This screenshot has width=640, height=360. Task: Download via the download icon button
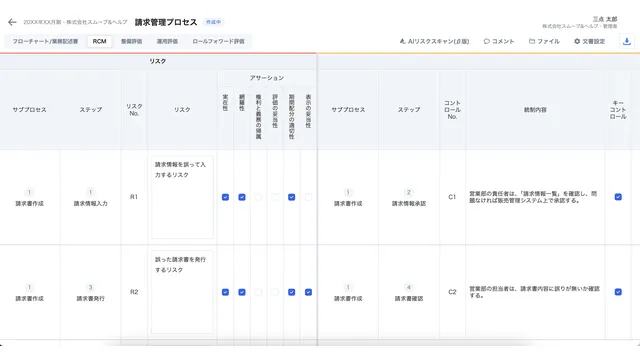(627, 41)
